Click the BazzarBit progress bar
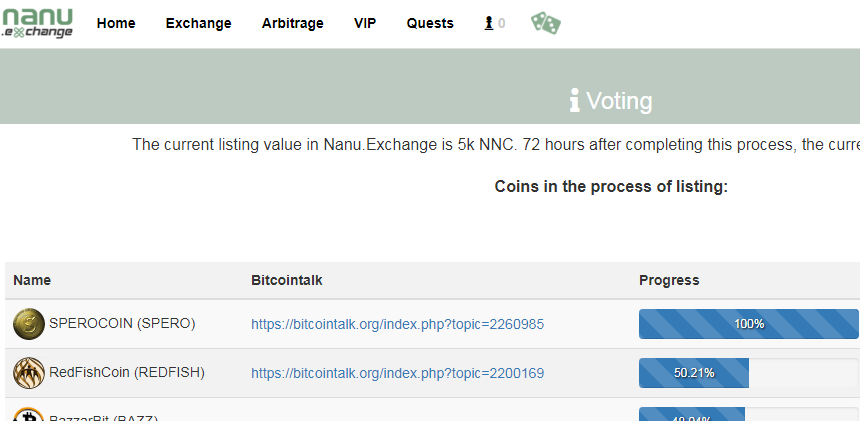This screenshot has width=860, height=421. tap(749, 414)
